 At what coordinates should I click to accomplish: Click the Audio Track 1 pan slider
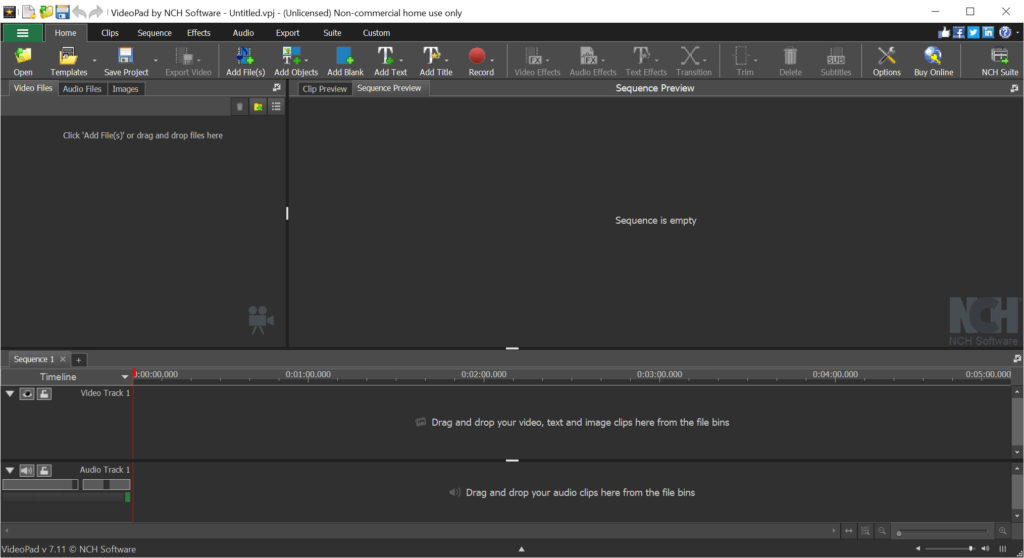pyautogui.click(x=106, y=485)
